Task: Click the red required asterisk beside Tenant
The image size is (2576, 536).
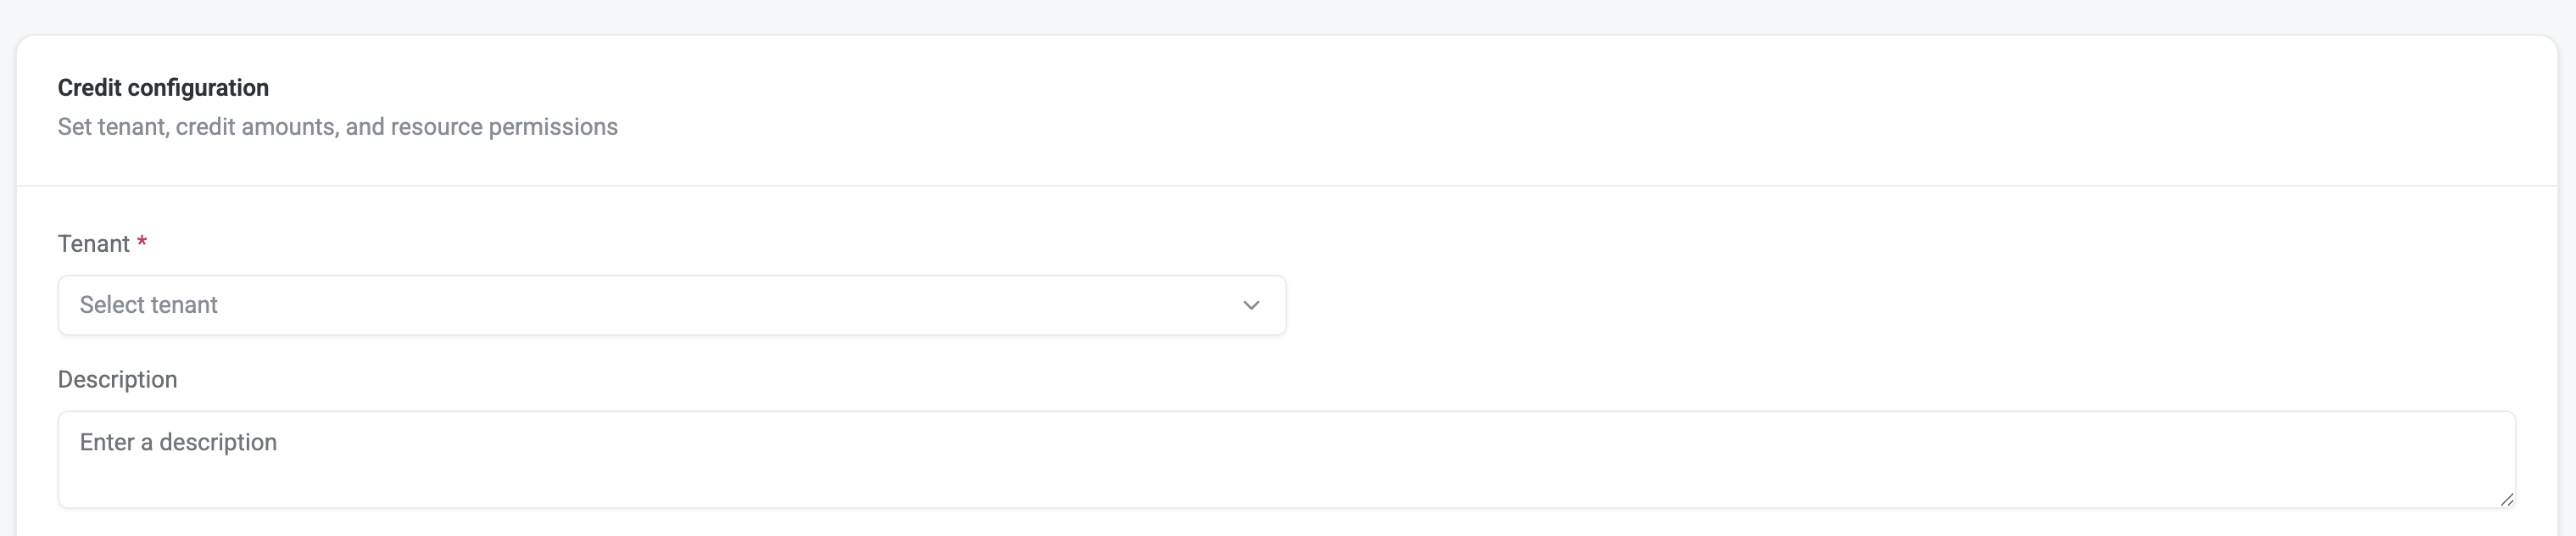Action: pos(142,243)
